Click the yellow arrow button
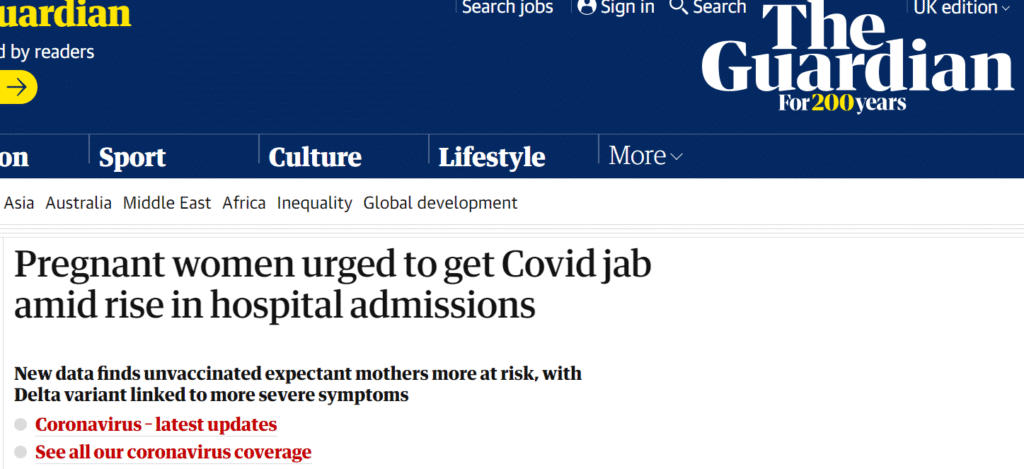 point(17,87)
